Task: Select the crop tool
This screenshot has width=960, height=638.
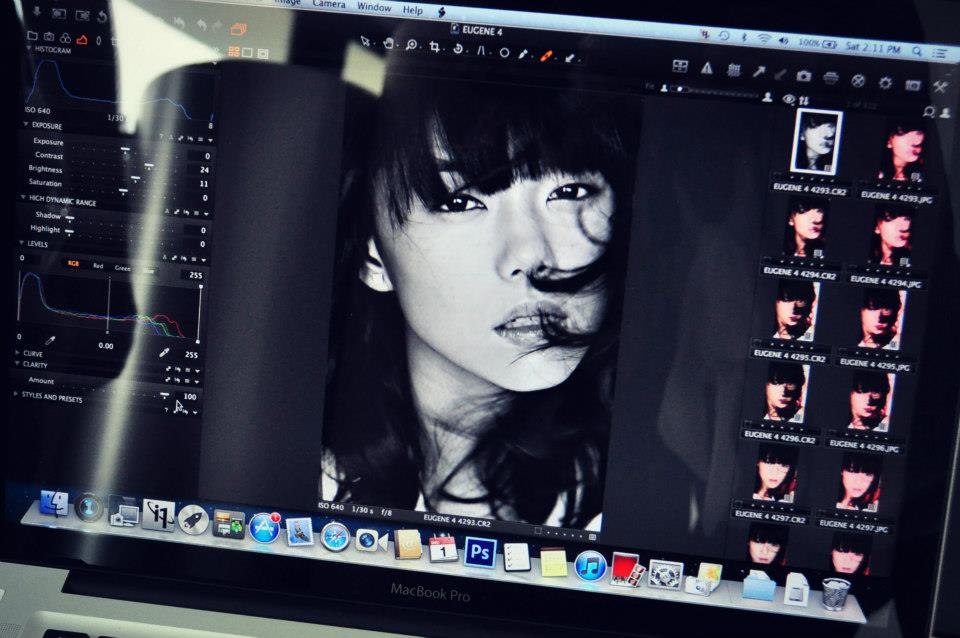Action: pos(434,47)
